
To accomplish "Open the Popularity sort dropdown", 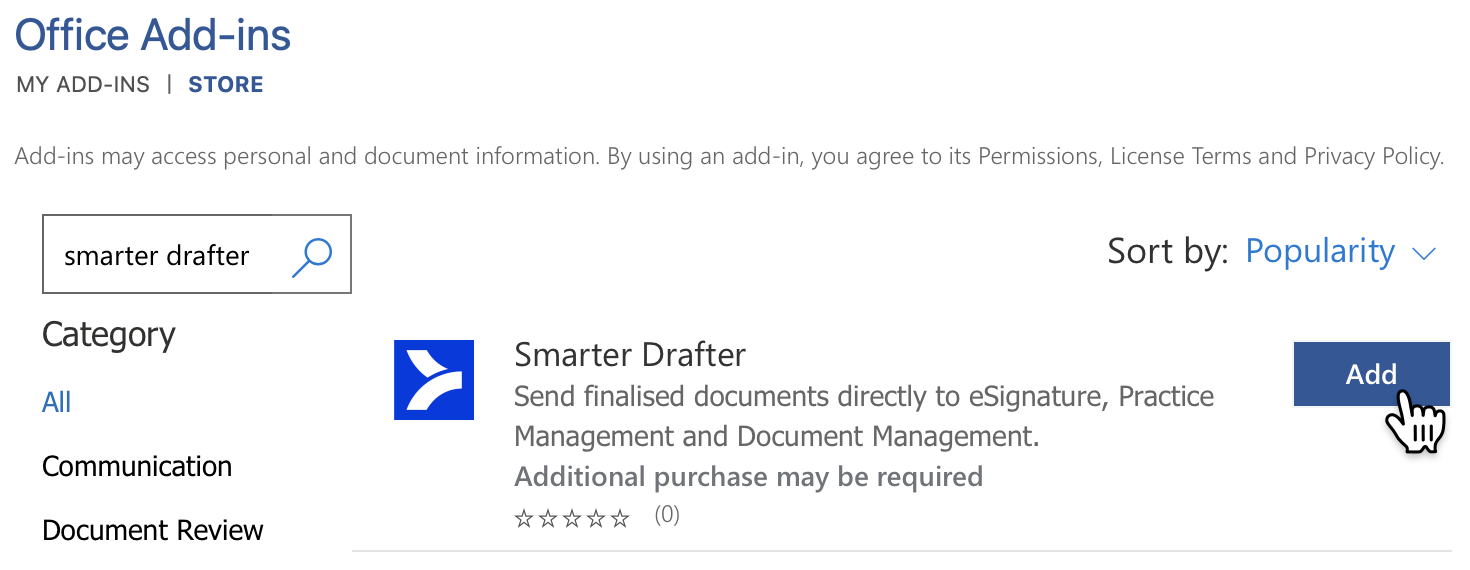I will pyautogui.click(x=1320, y=252).
